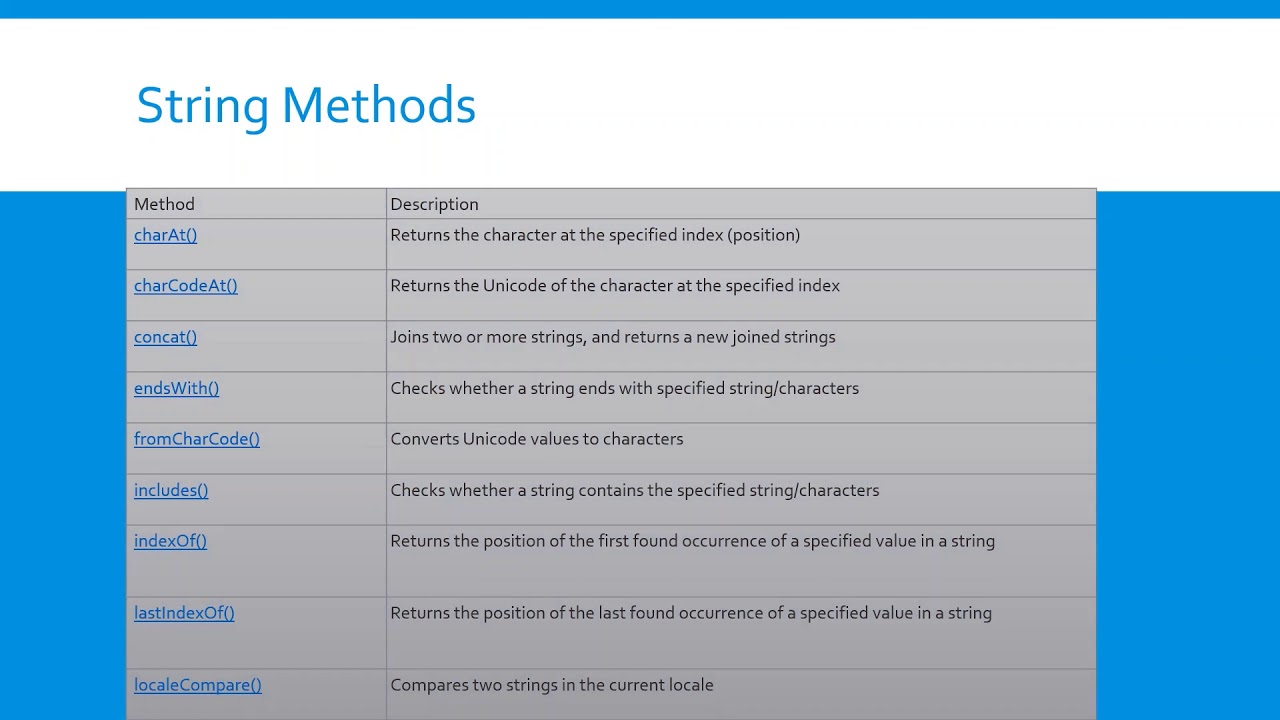
Task: Open the localeCompare() link
Action: pyautogui.click(x=197, y=685)
